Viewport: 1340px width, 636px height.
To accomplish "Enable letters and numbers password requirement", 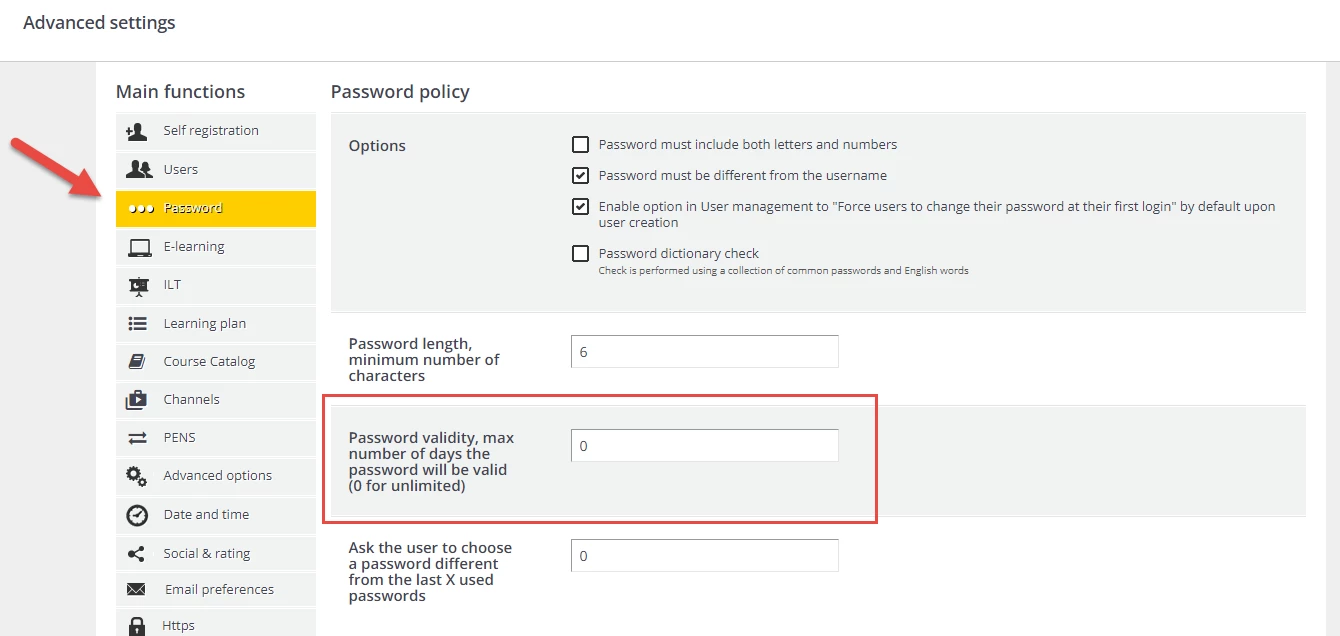I will (x=580, y=144).
